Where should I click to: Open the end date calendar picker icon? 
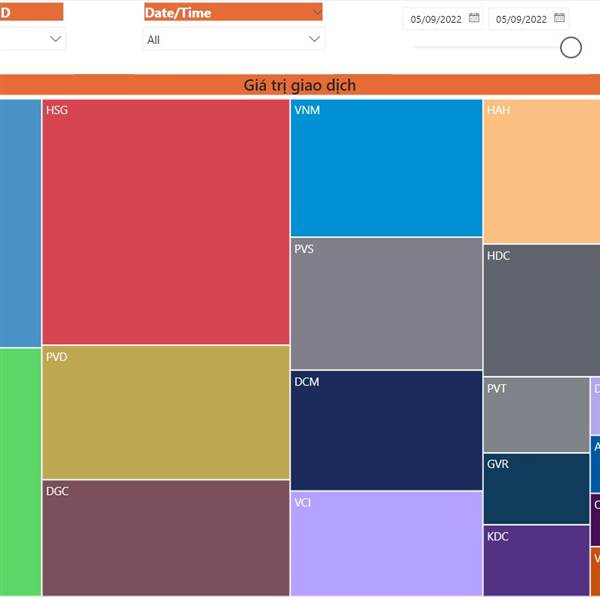coord(559,18)
